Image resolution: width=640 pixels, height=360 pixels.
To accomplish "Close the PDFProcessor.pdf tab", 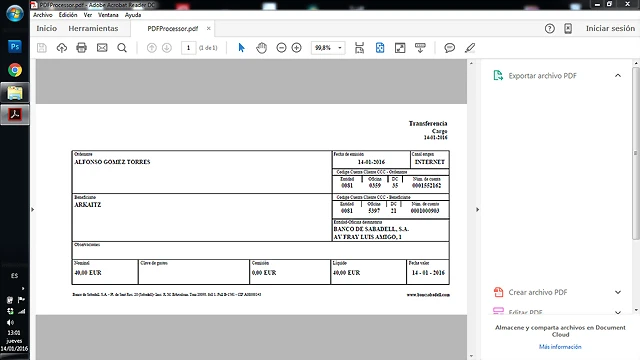I will pyautogui.click(x=209, y=28).
